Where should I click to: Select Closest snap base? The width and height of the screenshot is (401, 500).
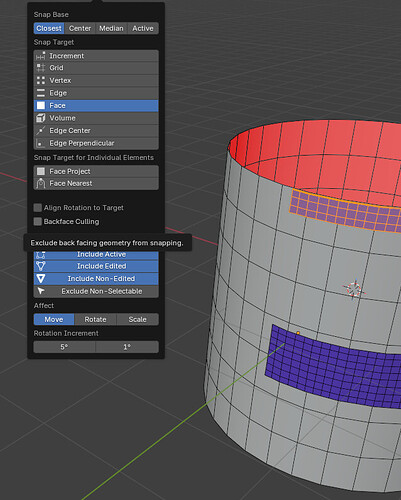coord(49,28)
